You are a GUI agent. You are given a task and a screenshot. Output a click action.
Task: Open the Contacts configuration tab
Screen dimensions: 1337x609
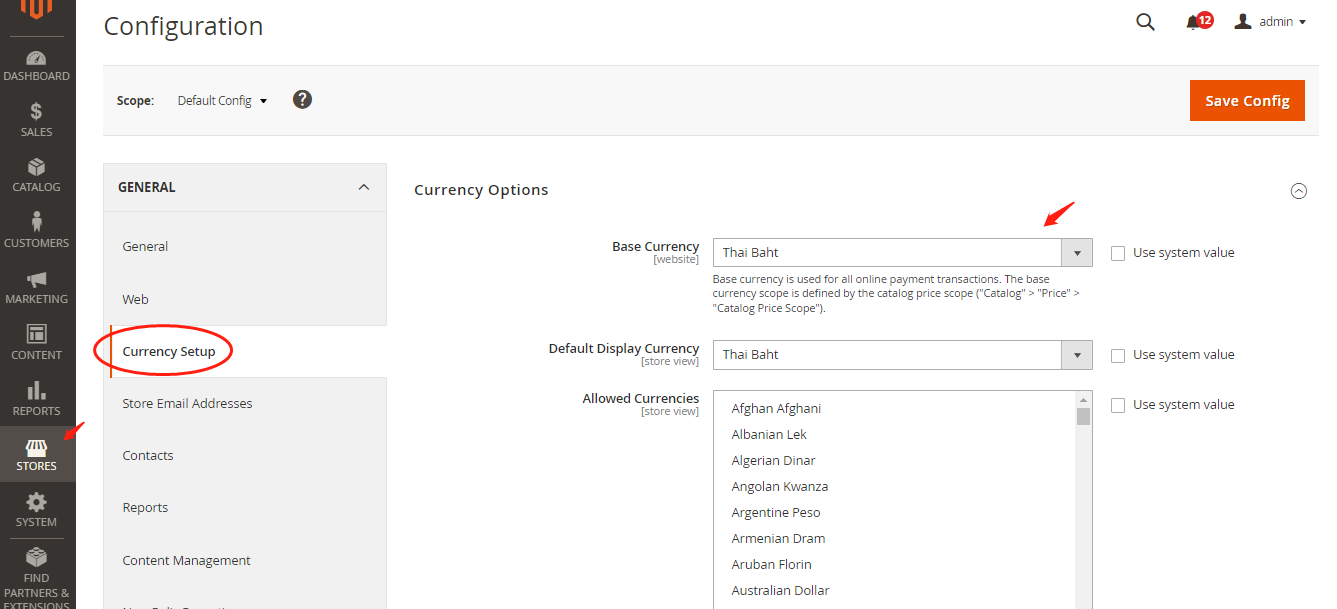245,455
